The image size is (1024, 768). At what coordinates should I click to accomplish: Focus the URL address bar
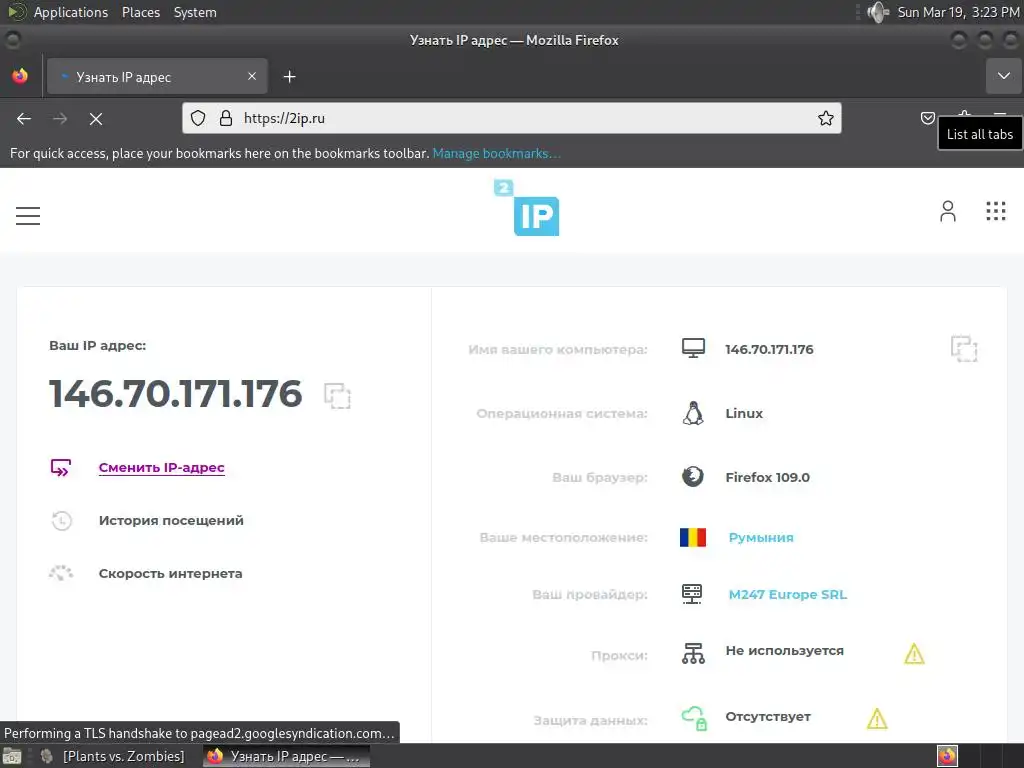[x=511, y=118]
